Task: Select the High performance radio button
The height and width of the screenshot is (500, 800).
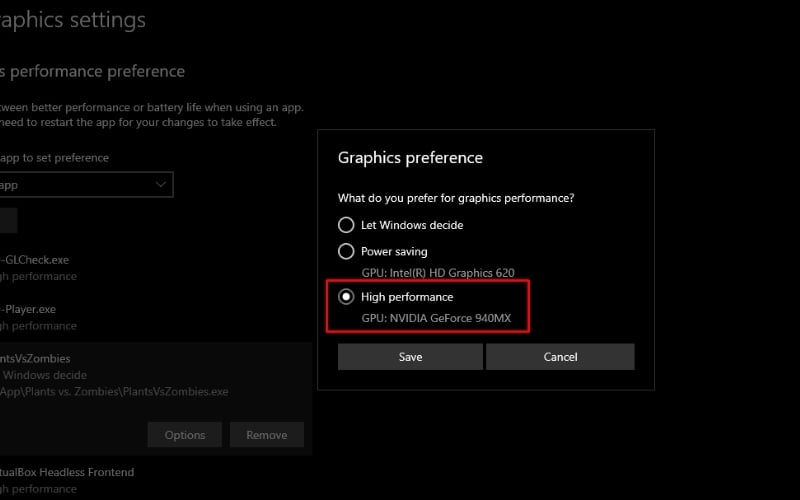Action: pyautogui.click(x=346, y=297)
